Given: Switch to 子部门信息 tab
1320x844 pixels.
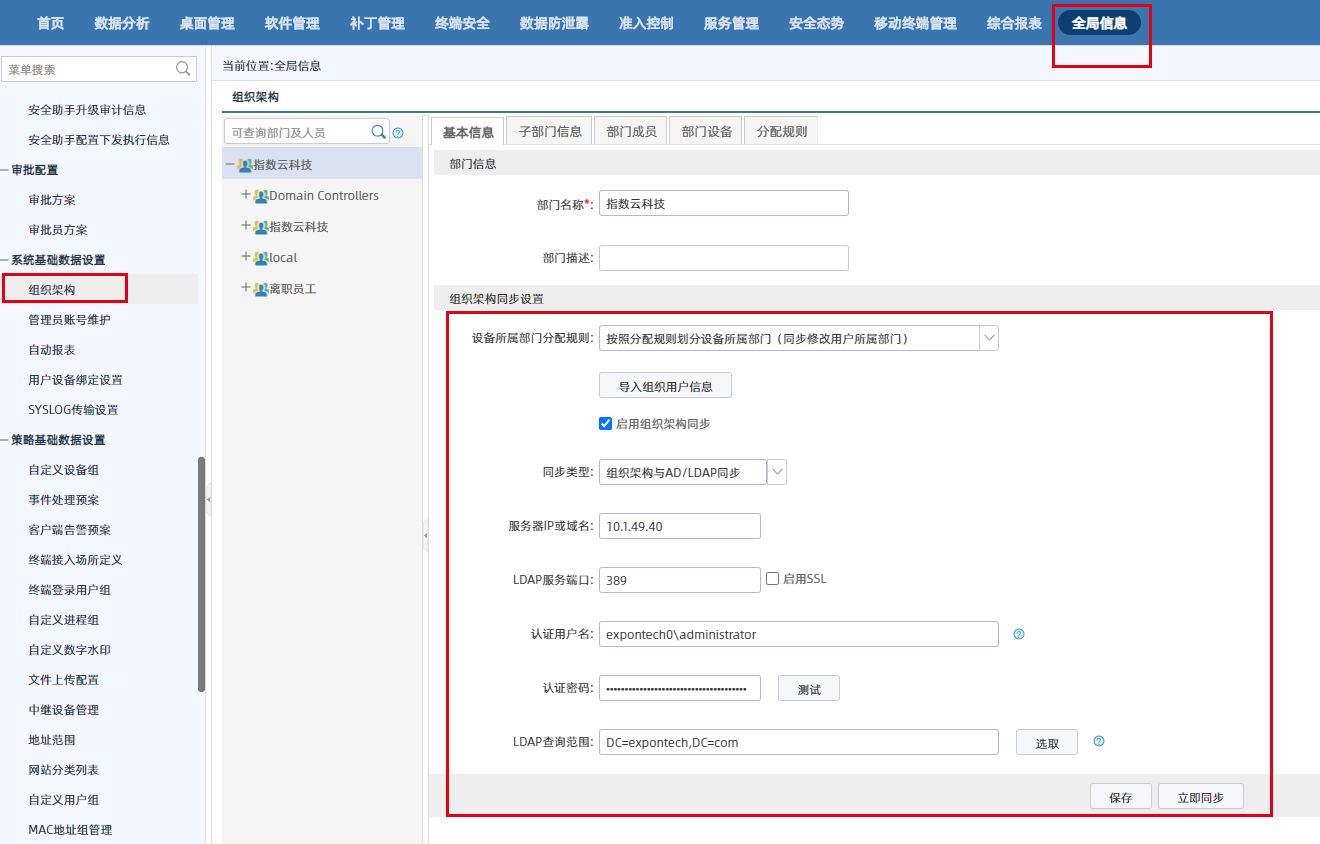Looking at the screenshot, I should click(x=550, y=131).
